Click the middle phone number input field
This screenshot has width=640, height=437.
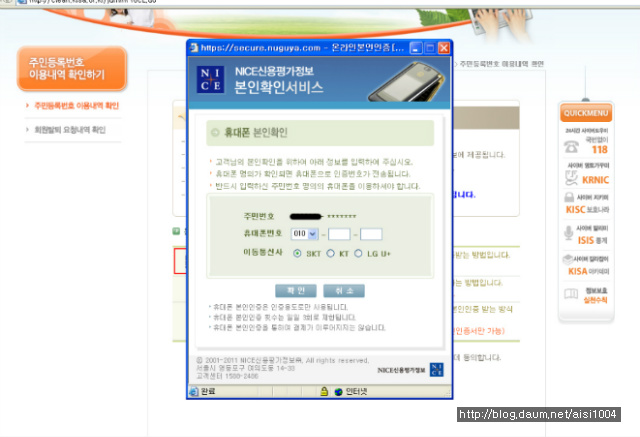click(x=339, y=234)
